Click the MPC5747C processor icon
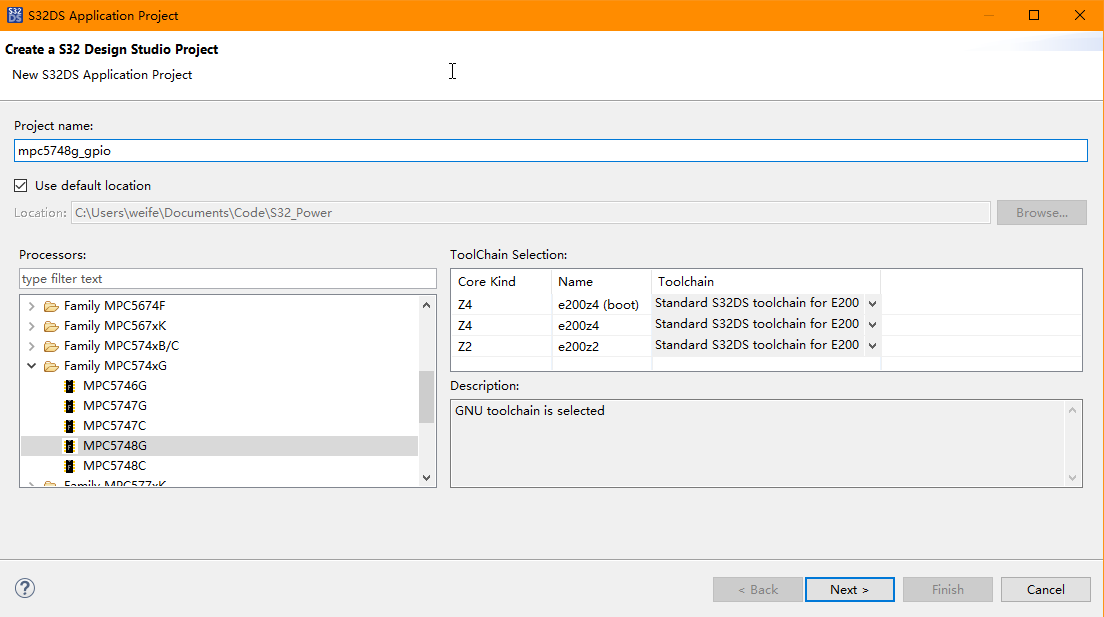 pos(69,425)
